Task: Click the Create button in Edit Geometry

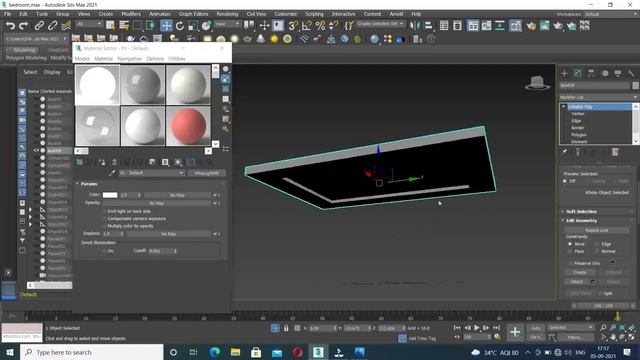Action: click(580, 272)
